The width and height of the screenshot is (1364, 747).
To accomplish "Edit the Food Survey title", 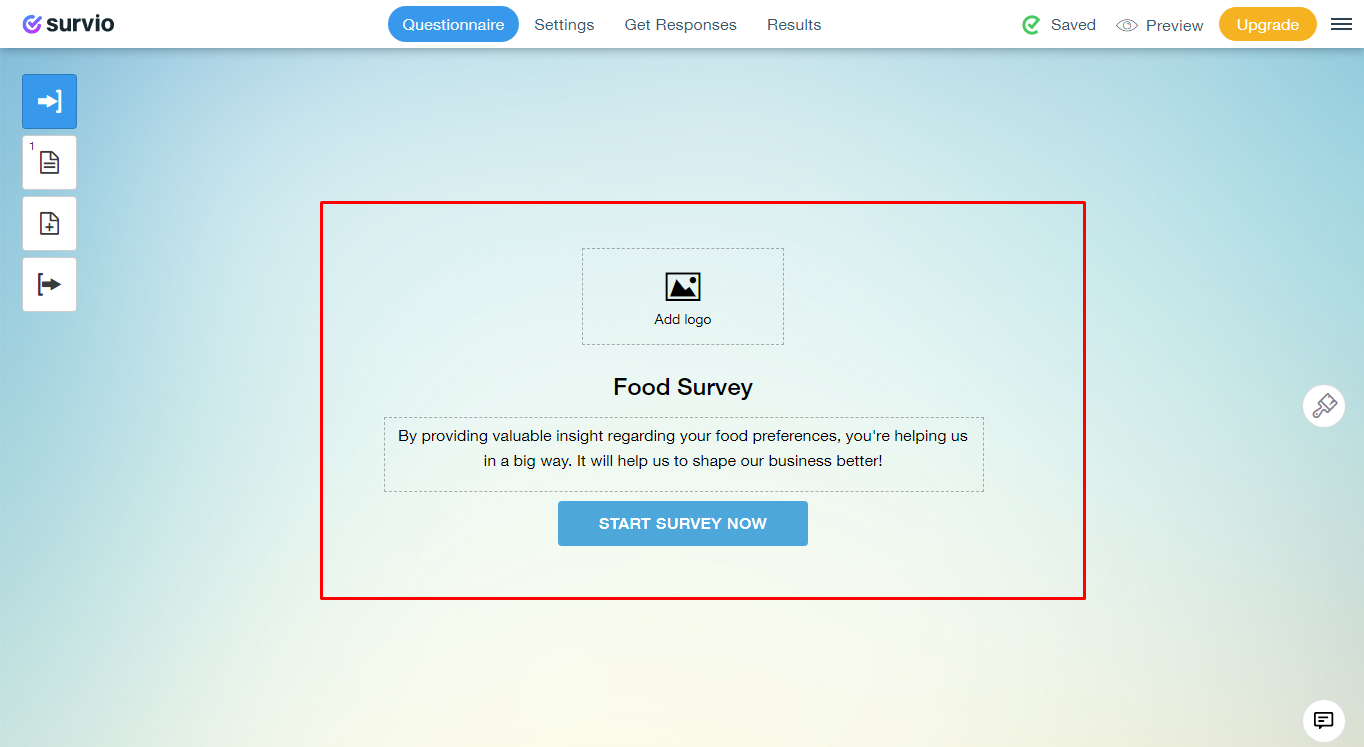I will coord(683,387).
